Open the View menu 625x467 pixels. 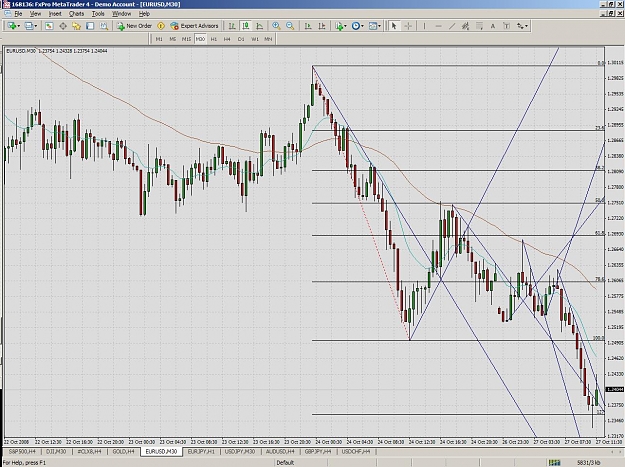[x=35, y=14]
